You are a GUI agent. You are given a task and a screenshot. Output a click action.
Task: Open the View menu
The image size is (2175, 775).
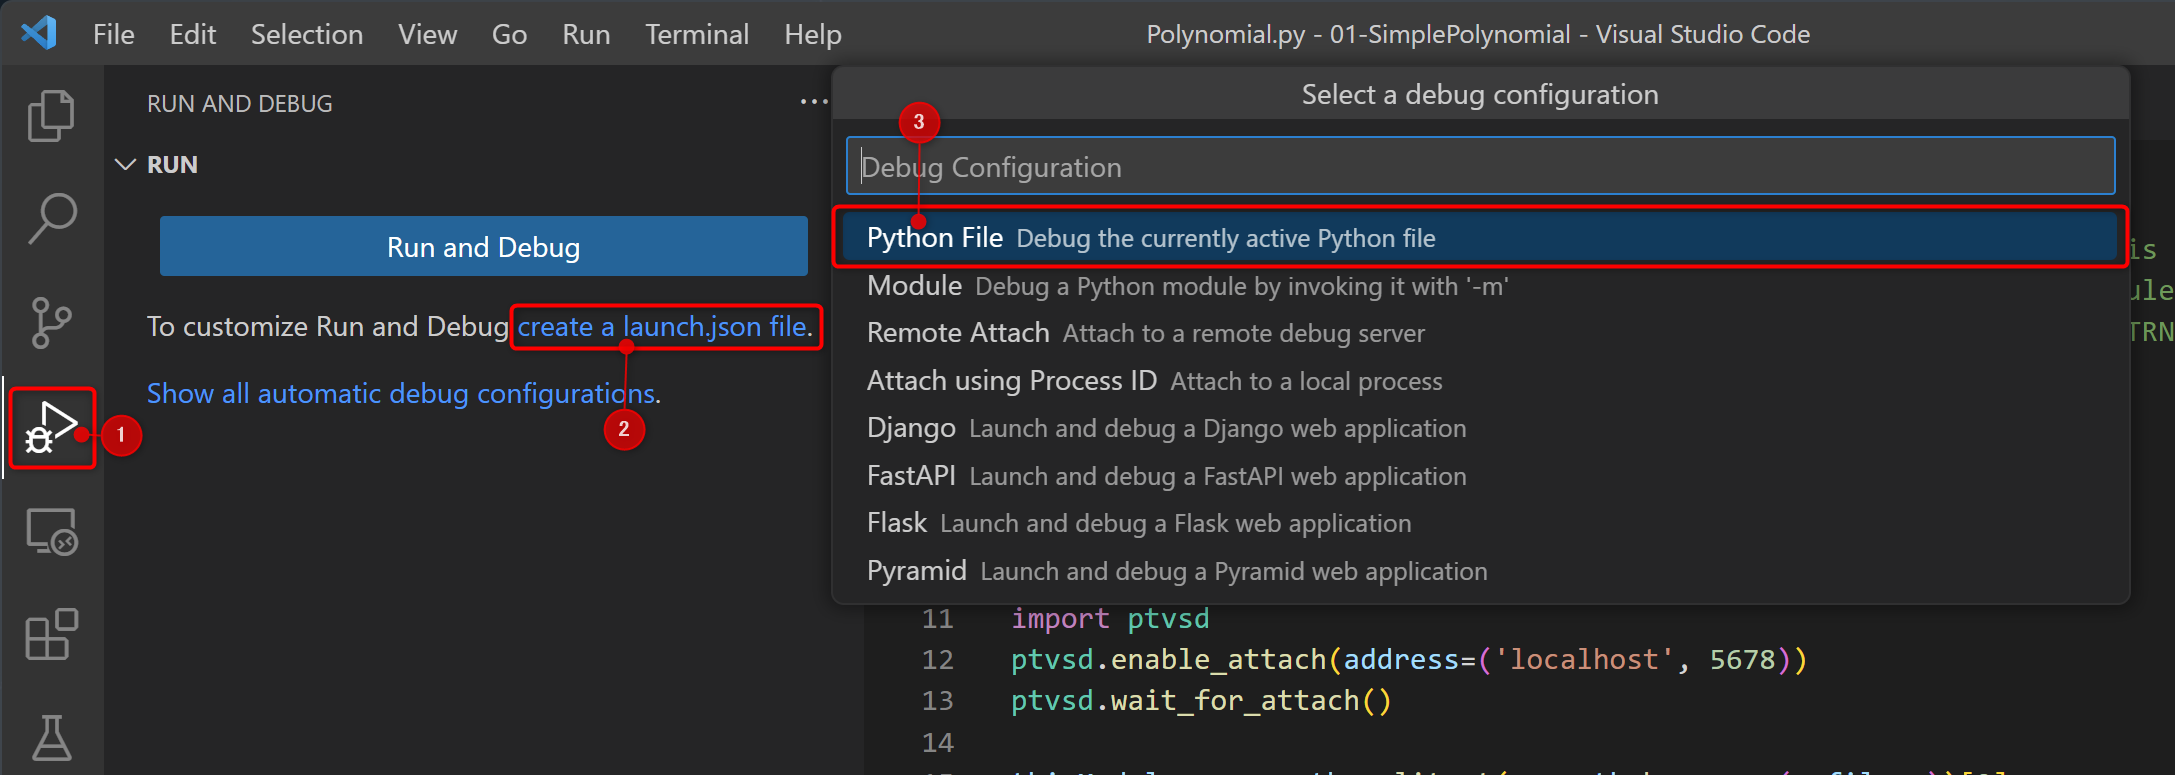pyautogui.click(x=427, y=34)
